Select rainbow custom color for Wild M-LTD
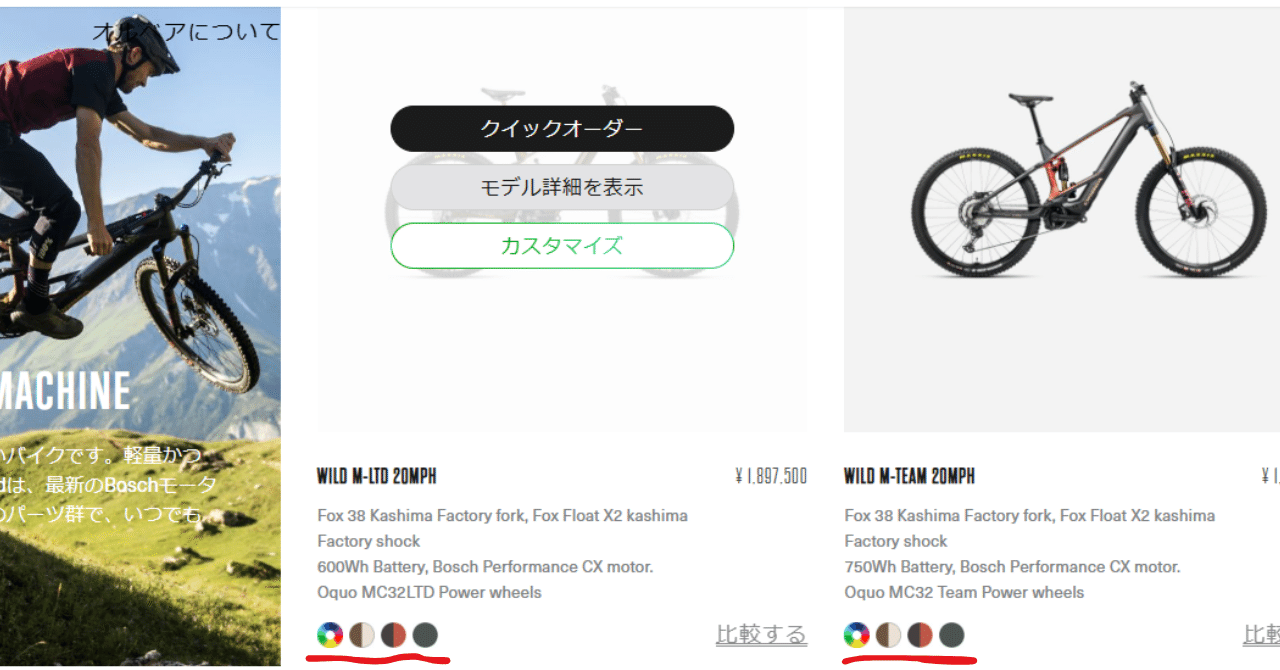This screenshot has width=1280, height=670. [330, 635]
